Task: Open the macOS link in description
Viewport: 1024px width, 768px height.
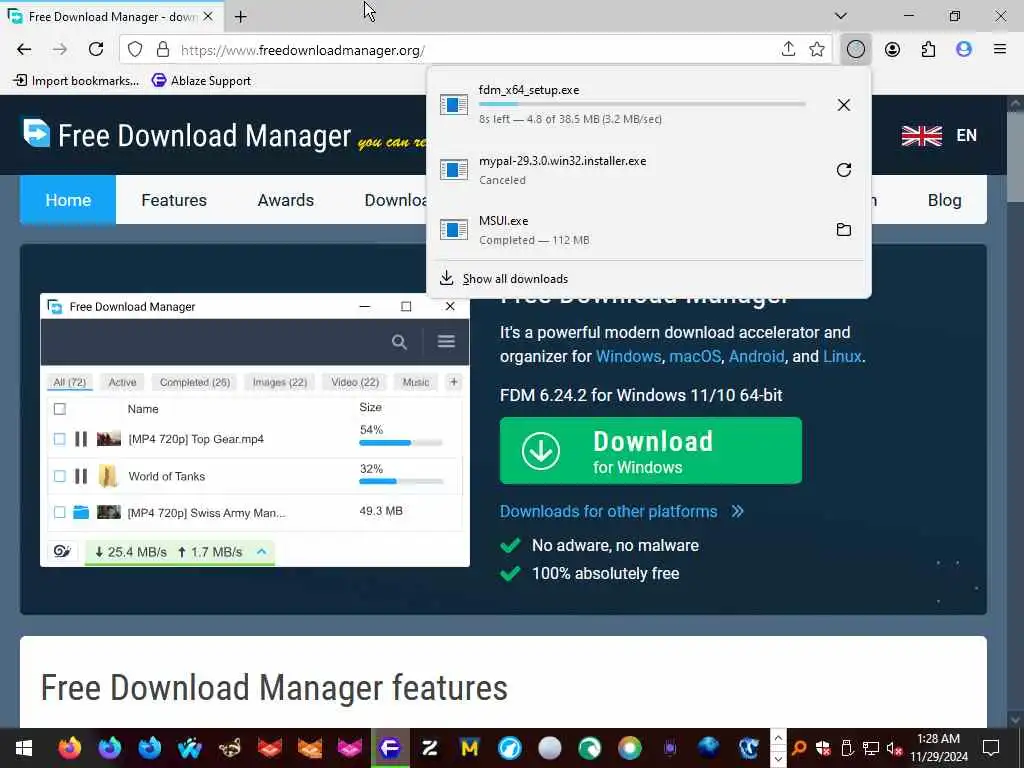Action: 695,357
